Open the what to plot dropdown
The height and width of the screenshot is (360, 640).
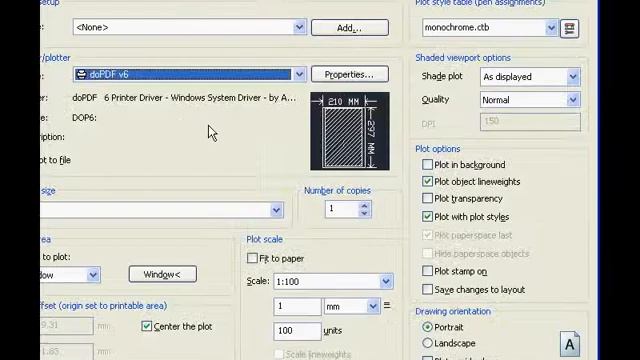pyautogui.click(x=93, y=275)
